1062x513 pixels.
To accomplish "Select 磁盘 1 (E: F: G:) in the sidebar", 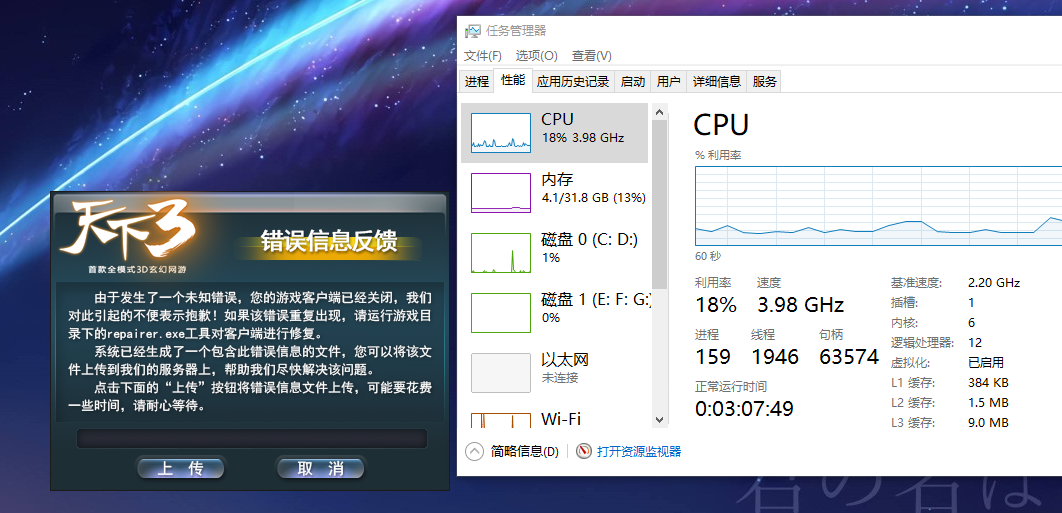I will pos(554,312).
